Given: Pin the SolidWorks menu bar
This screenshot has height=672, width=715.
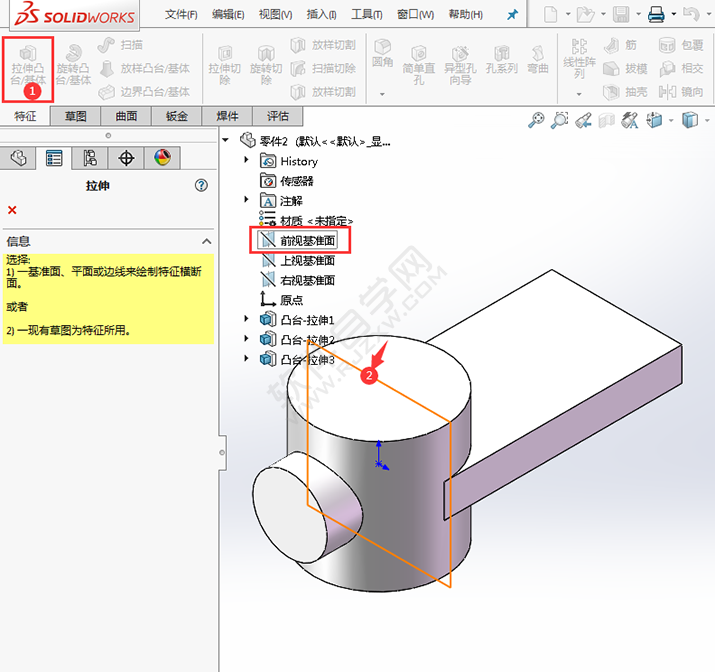Looking at the screenshot, I should (513, 15).
